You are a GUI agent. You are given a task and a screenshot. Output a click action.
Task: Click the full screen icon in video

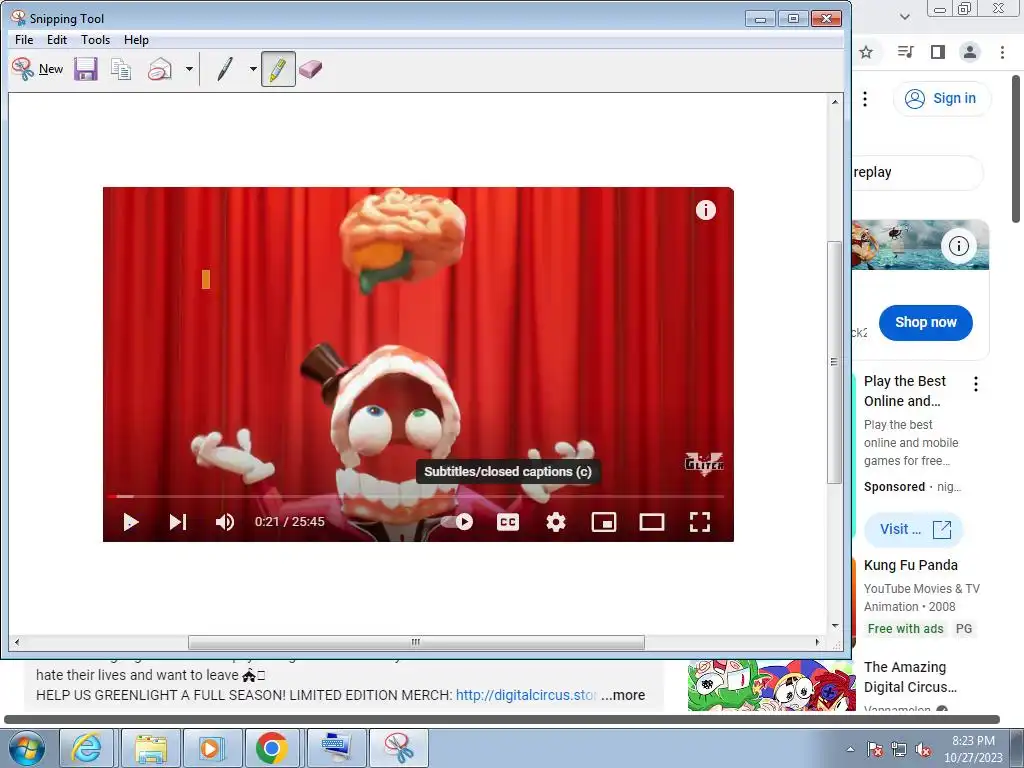click(x=700, y=522)
